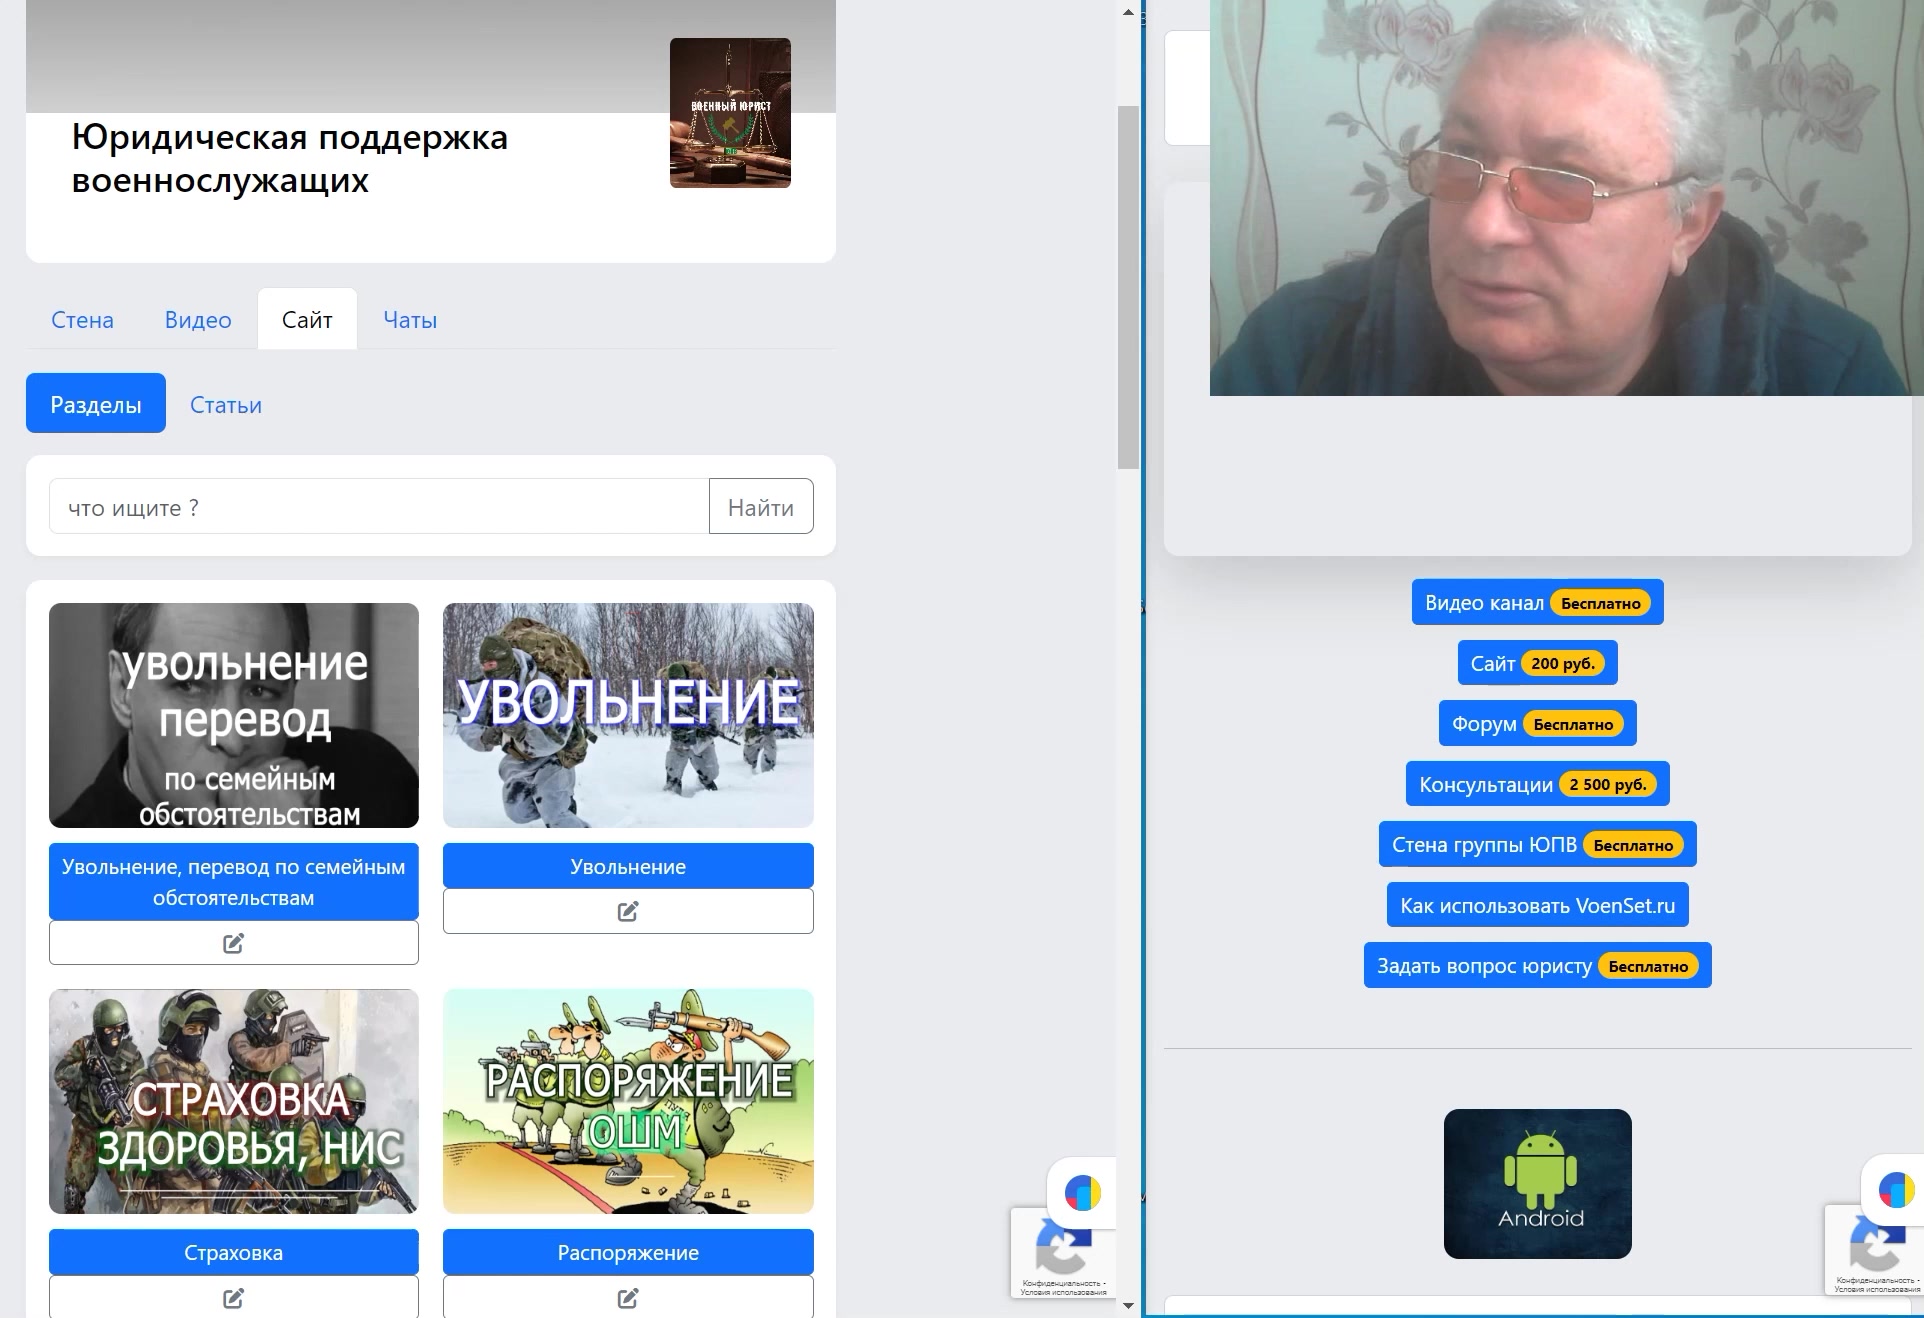Viewport: 1924px width, 1318px height.
Task: Click edit icon below Распоряжение button
Action: (628, 1298)
